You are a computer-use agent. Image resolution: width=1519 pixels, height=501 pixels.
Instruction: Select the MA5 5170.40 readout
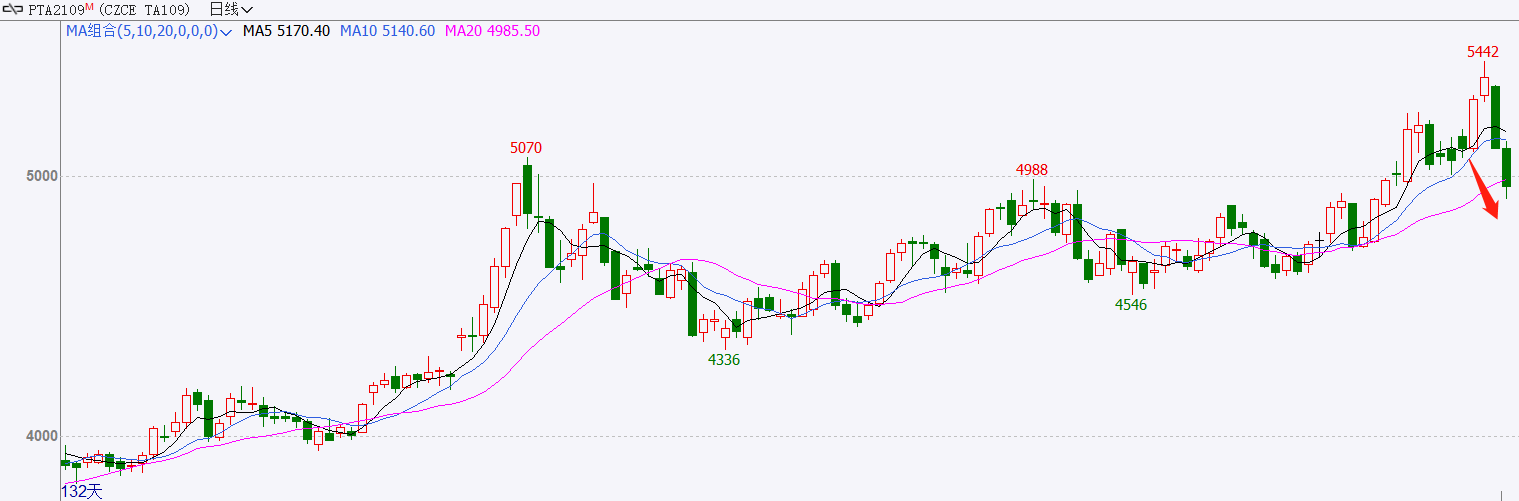287,31
